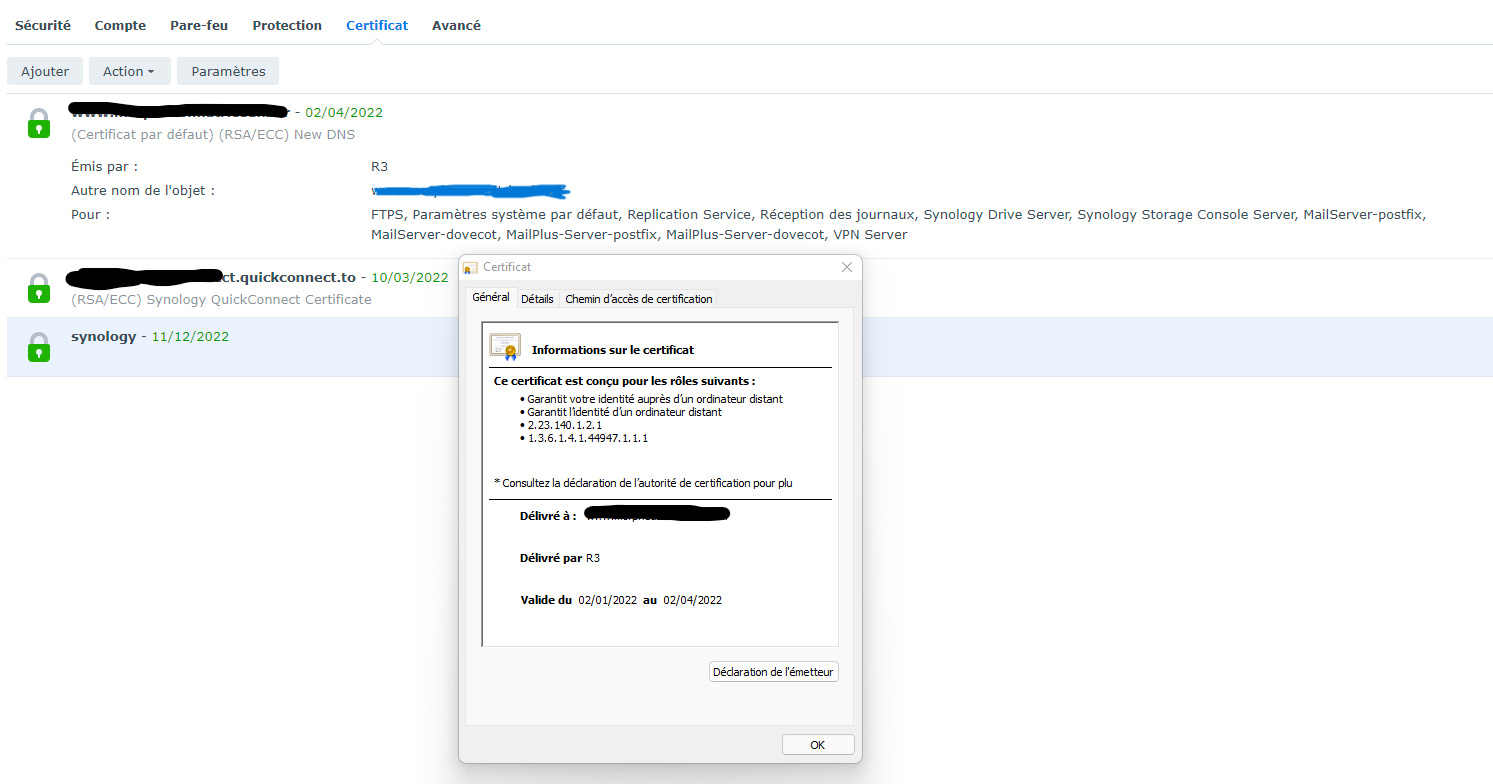Open the Détails tab in Certificat dialog

(537, 299)
